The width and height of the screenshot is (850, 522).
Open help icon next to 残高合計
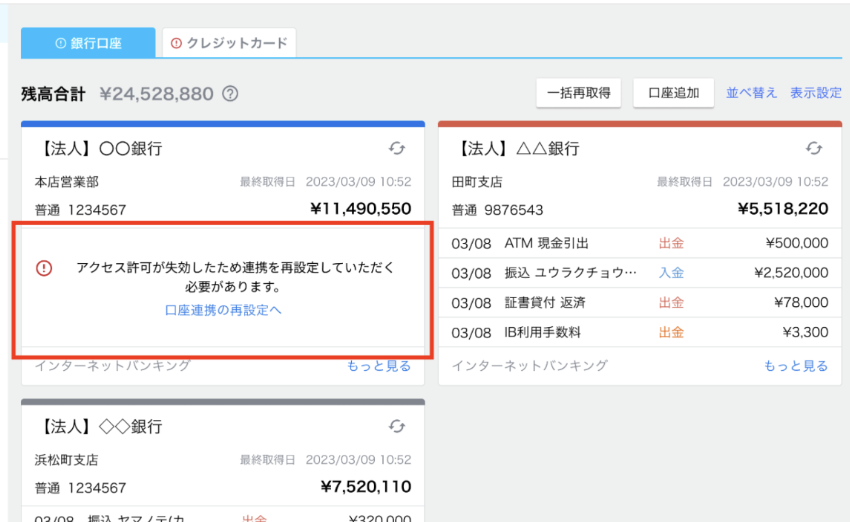[x=230, y=94]
